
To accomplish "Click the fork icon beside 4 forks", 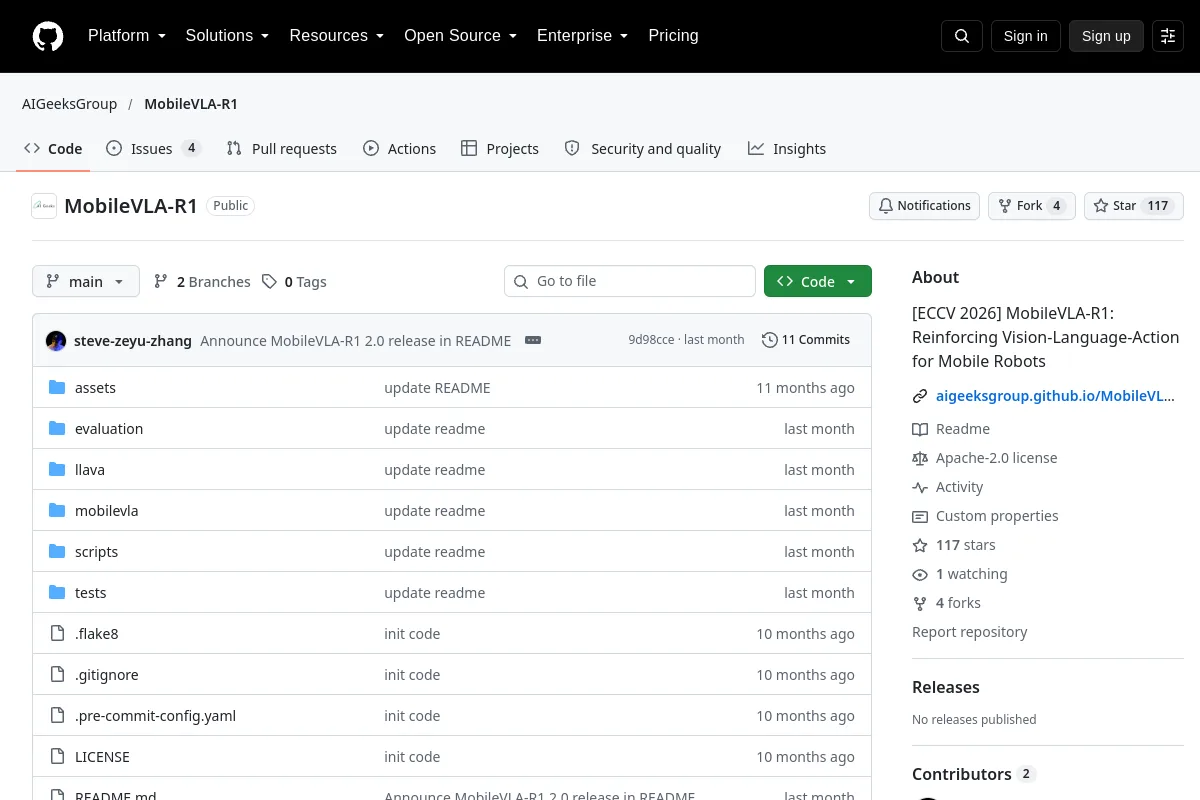I will (920, 603).
